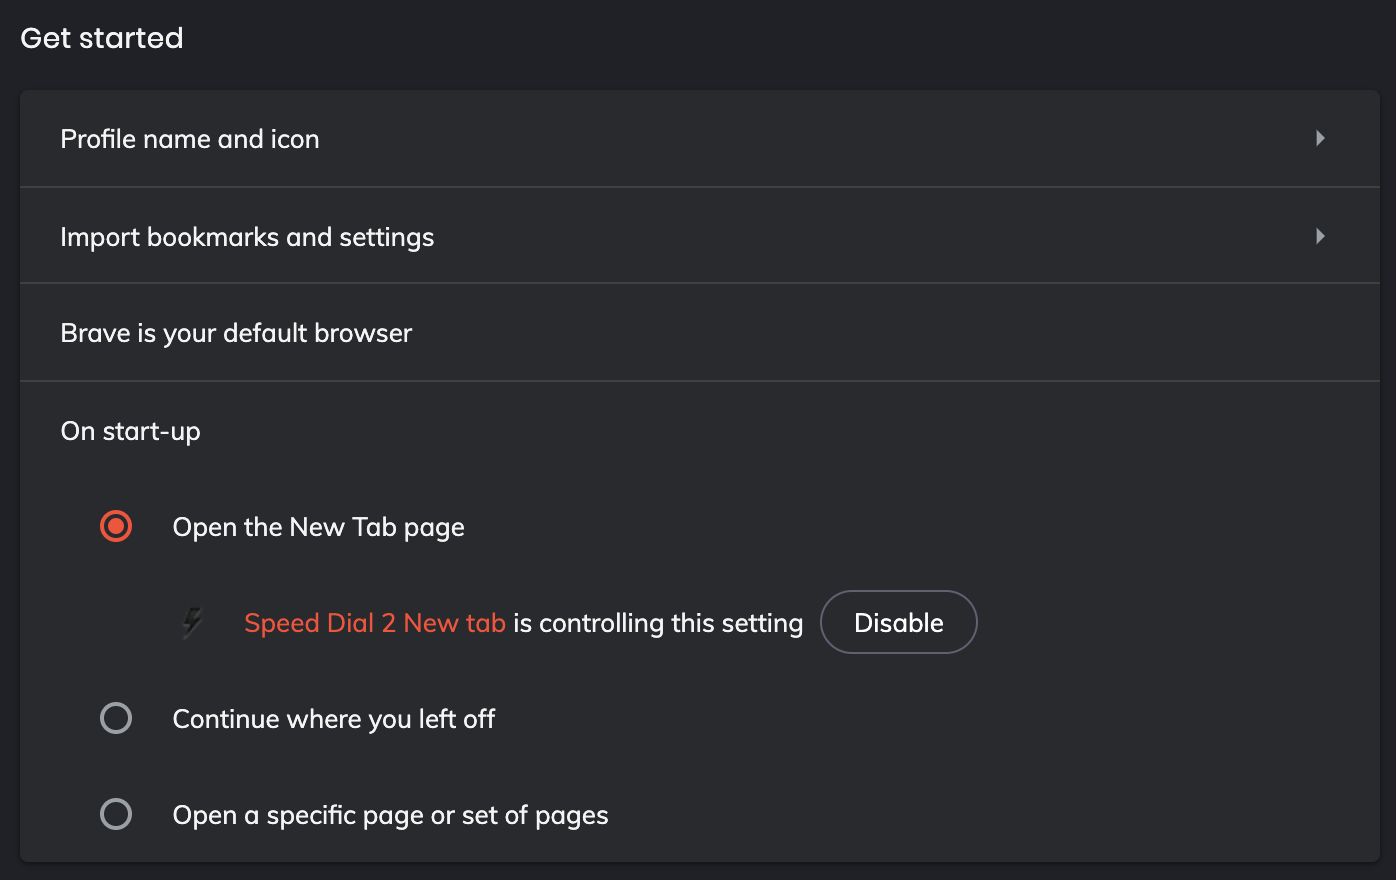Screen dimensions: 1396x880
Task: Click blank area of default browser row
Action: (x=850, y=333)
